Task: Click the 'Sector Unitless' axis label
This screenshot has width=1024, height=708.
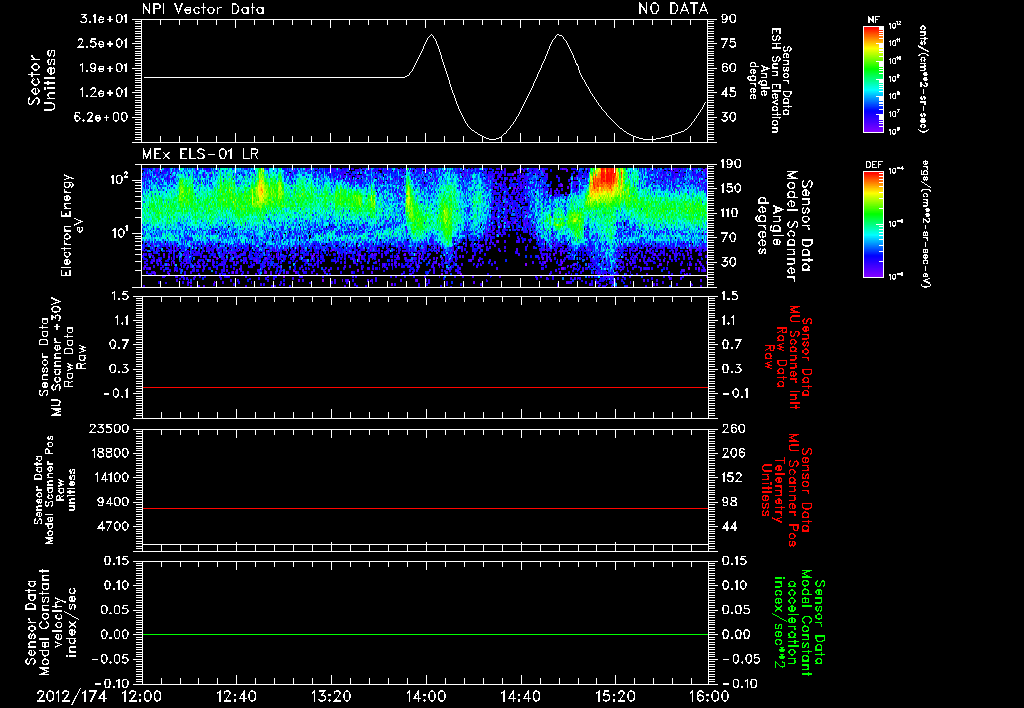Action: [41, 80]
